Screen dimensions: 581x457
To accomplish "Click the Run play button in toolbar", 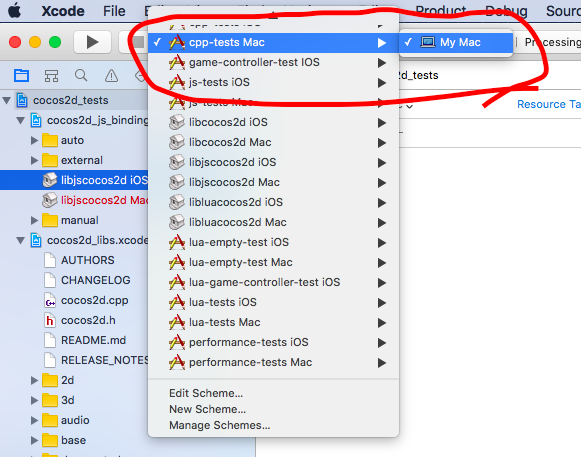I will point(92,42).
